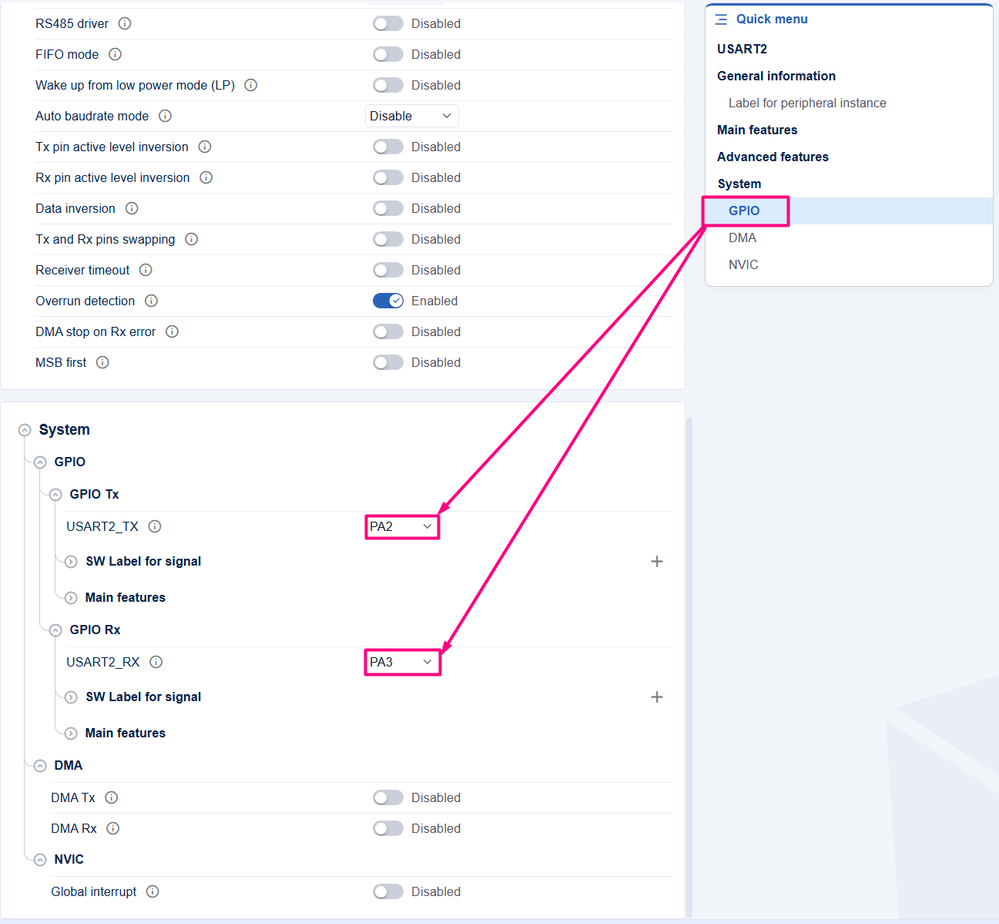Click the Quick menu hamburger icon

pos(721,20)
